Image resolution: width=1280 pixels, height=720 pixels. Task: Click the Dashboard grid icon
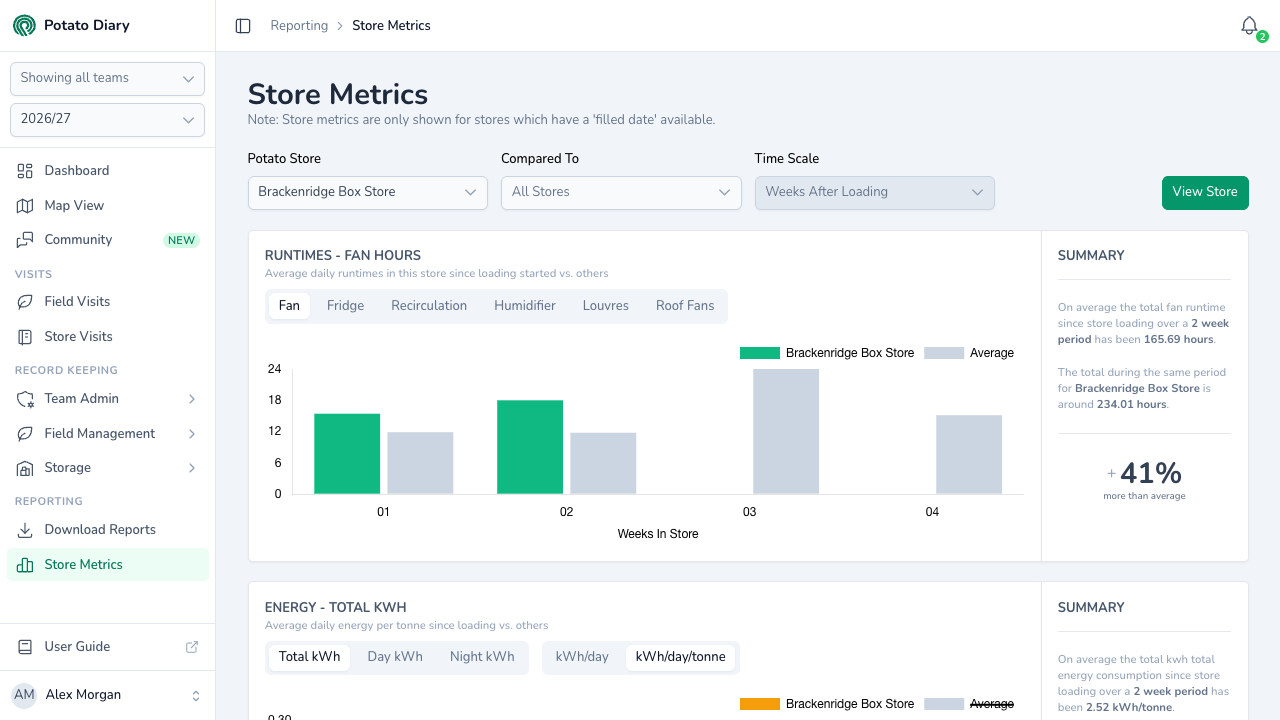pyautogui.click(x=25, y=171)
